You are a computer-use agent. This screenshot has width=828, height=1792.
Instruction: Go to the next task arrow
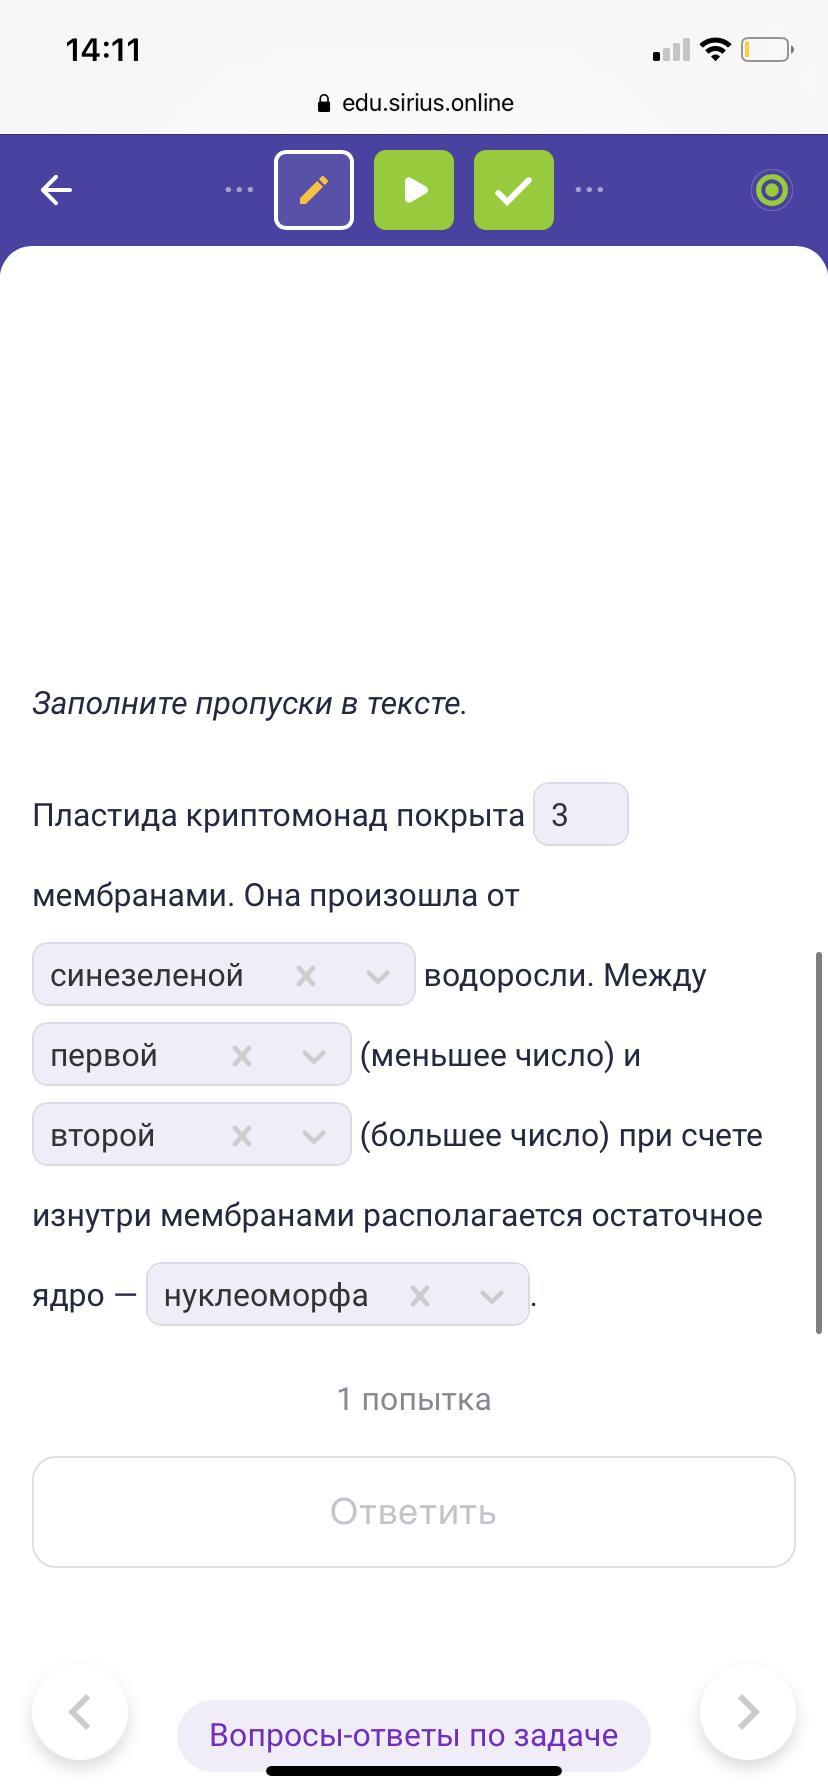point(748,1712)
